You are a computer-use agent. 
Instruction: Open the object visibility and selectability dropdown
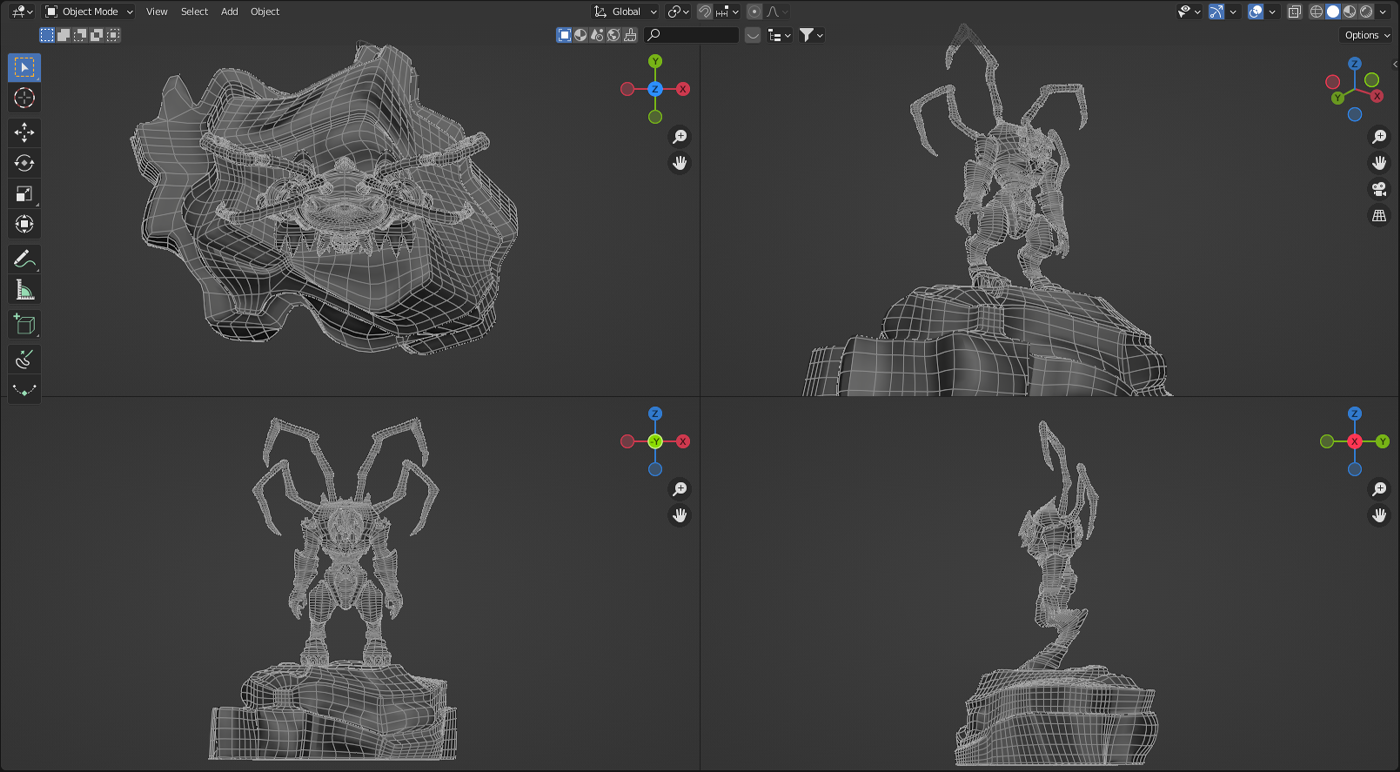1188,12
